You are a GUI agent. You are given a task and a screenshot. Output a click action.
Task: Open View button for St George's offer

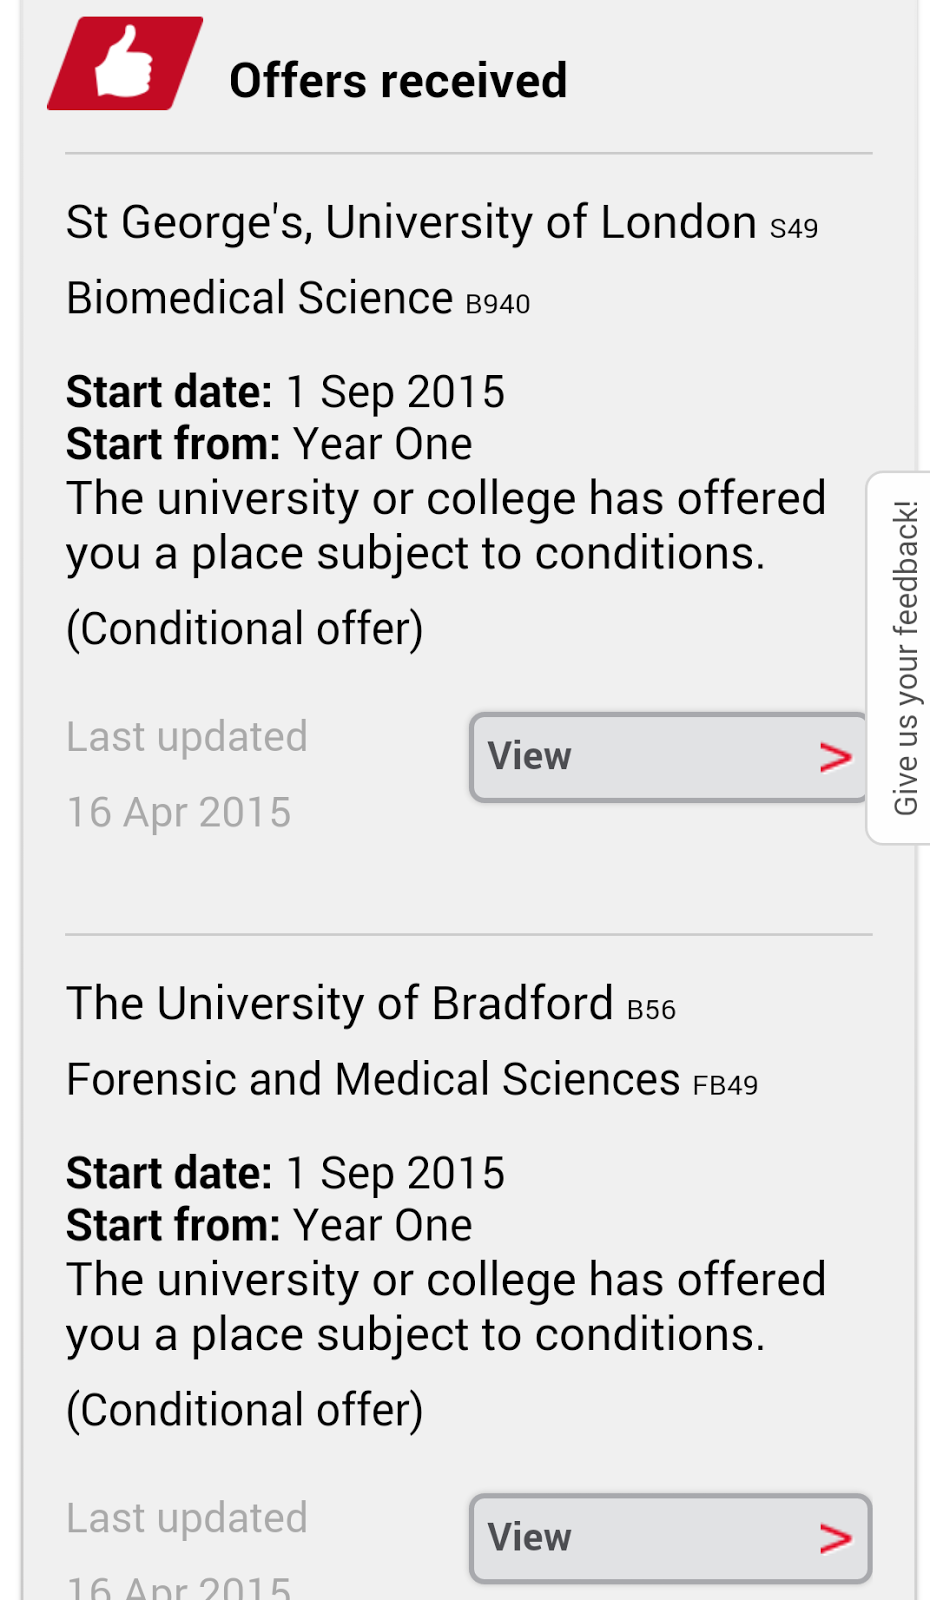pos(669,757)
